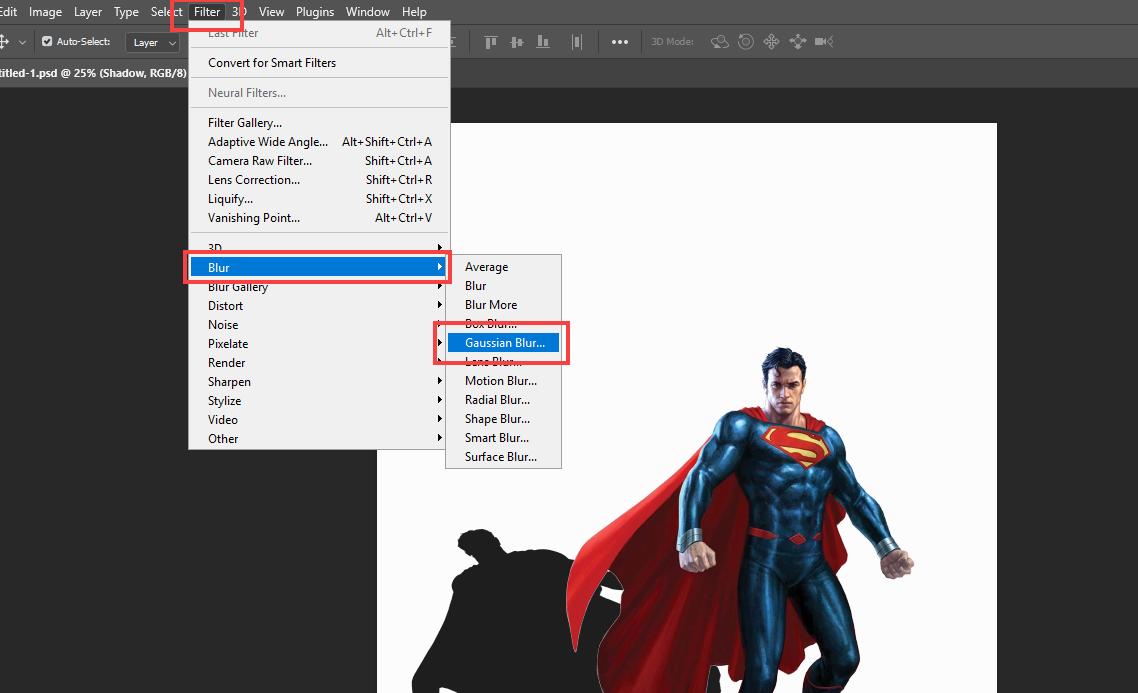The width and height of the screenshot is (1138, 693).
Task: Choose Gaussian Blur from the Blur submenu
Action: coord(503,342)
